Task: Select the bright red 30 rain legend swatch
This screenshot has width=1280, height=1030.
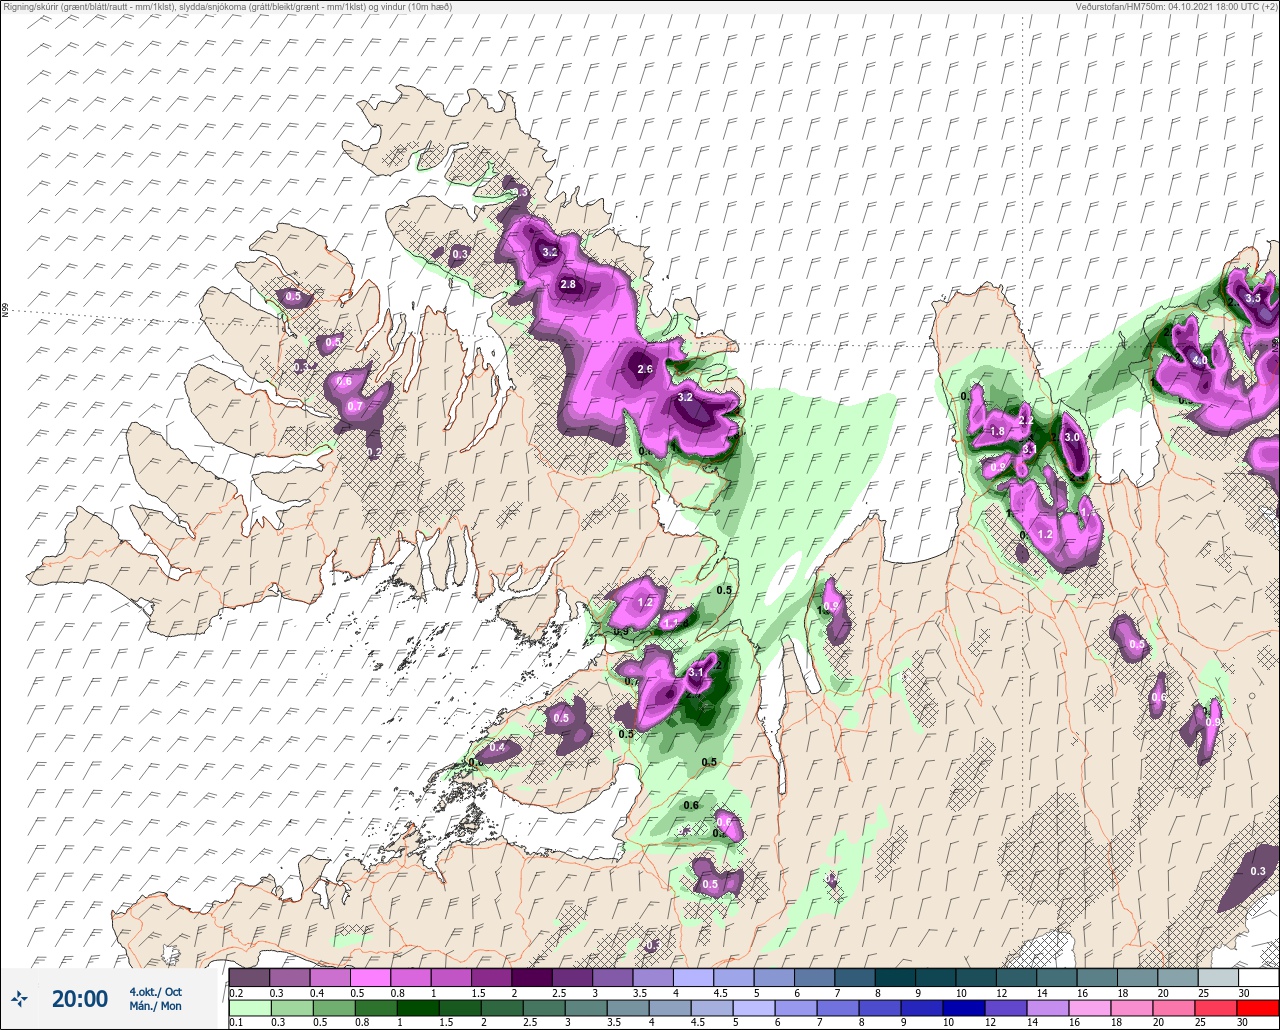Action: pyautogui.click(x=1258, y=1009)
